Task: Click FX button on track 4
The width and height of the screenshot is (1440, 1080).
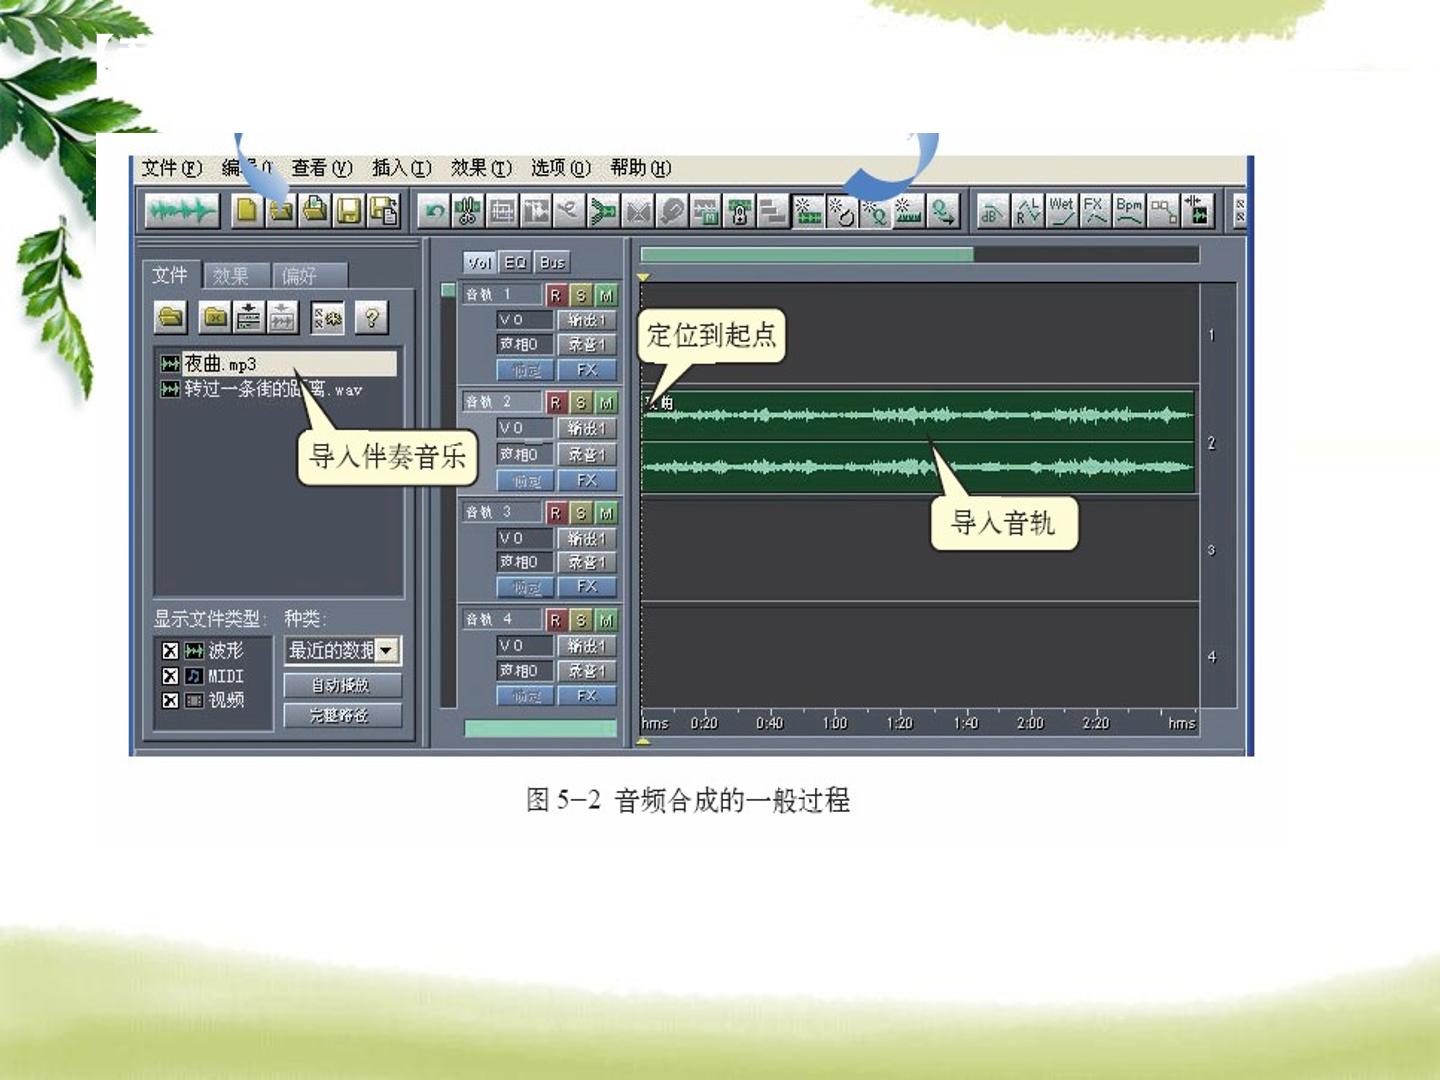Action: click(587, 696)
